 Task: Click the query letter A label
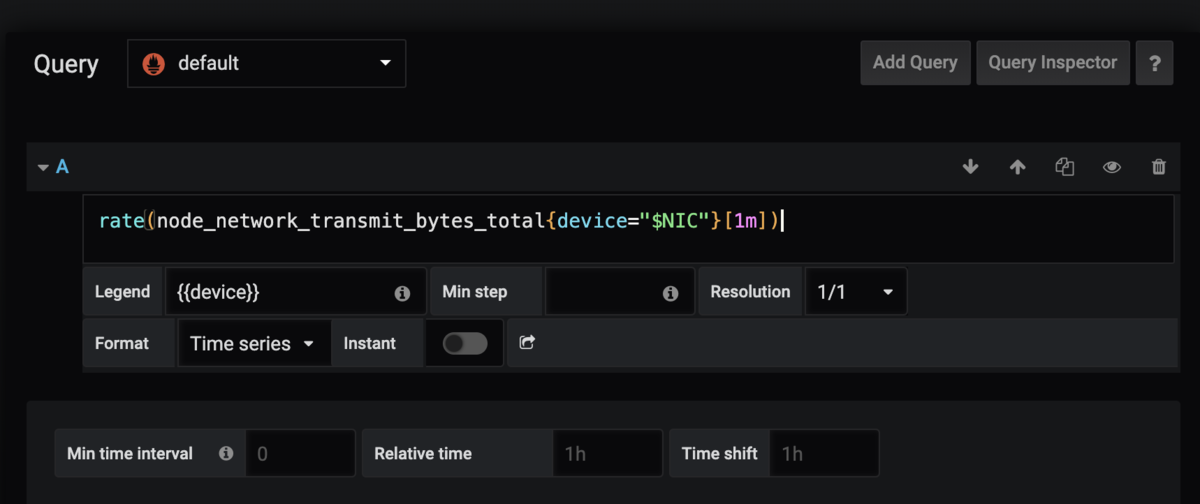[62, 167]
